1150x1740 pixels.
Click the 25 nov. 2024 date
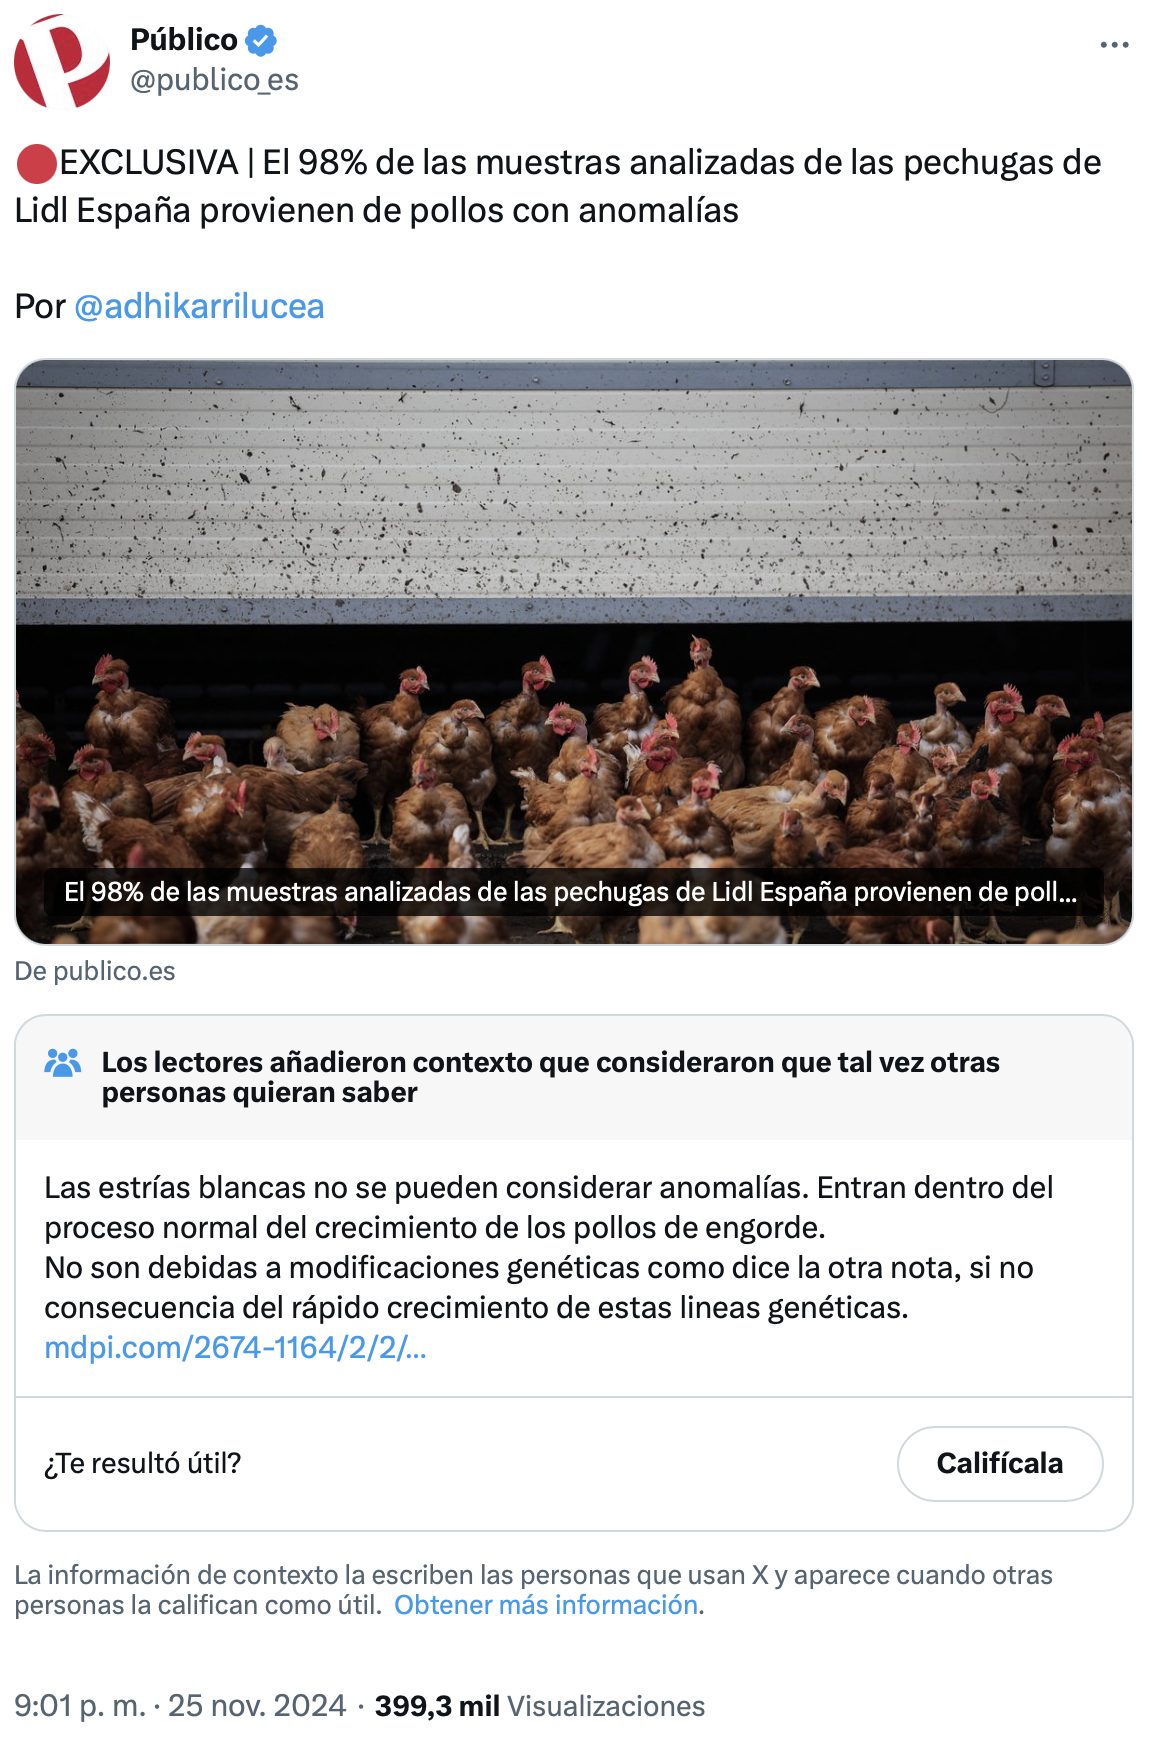point(257,1705)
